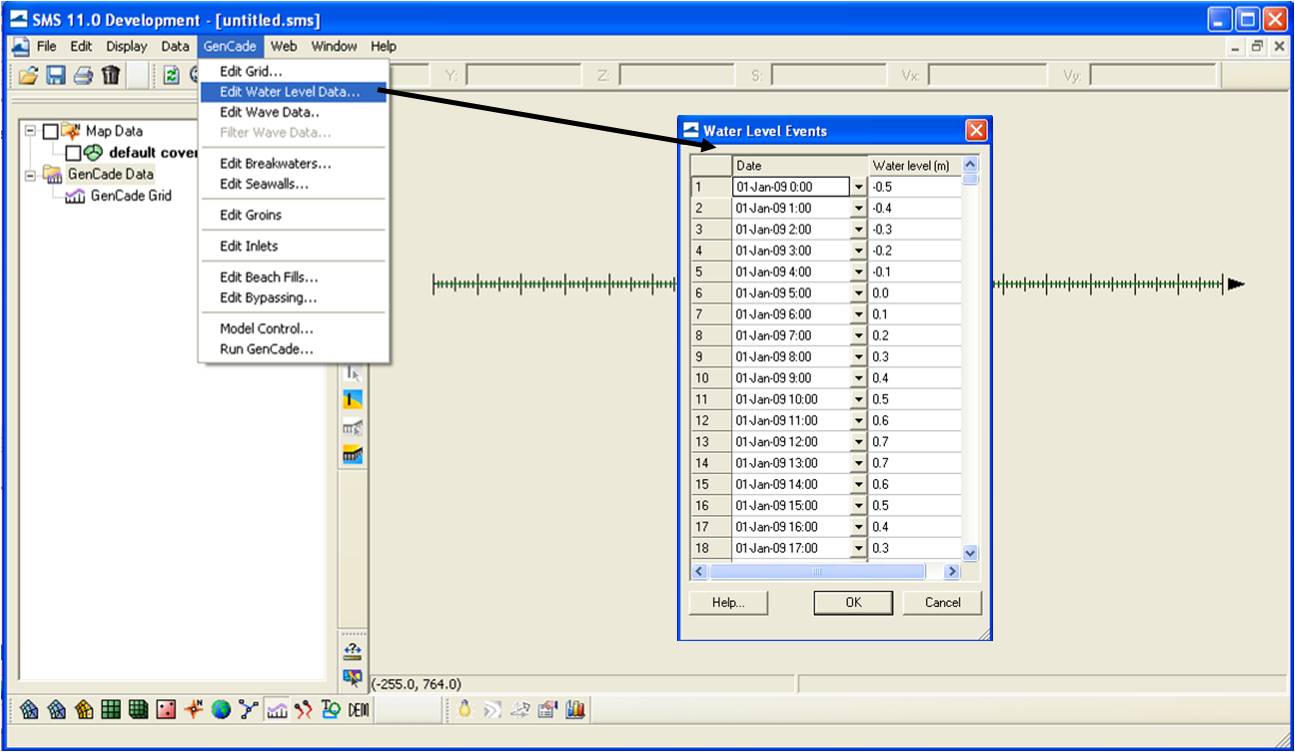This screenshot has height=752, width=1295.
Task: Collapse the Map Data tree node
Action: pos(30,131)
